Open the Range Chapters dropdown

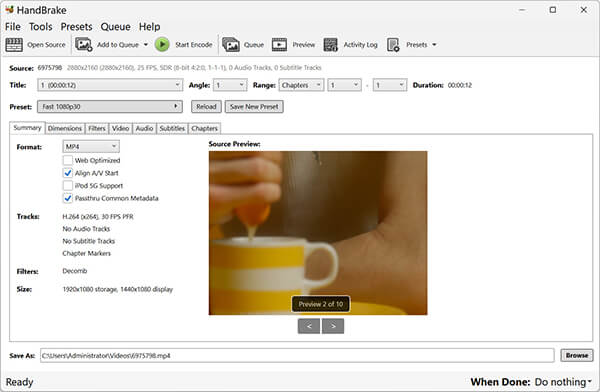point(301,85)
